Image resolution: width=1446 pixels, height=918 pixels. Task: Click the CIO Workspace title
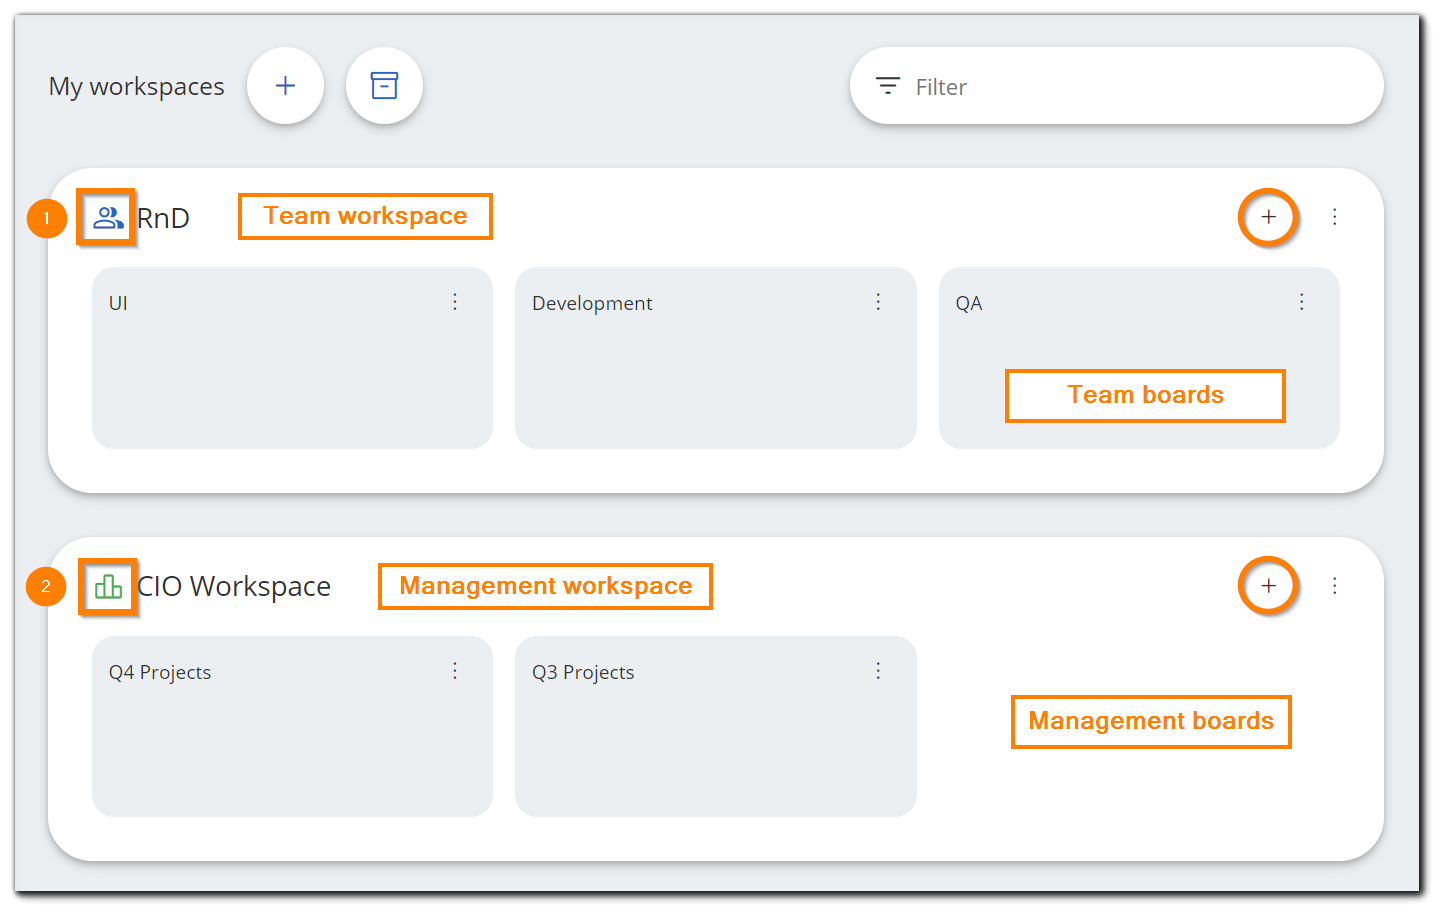click(x=234, y=587)
